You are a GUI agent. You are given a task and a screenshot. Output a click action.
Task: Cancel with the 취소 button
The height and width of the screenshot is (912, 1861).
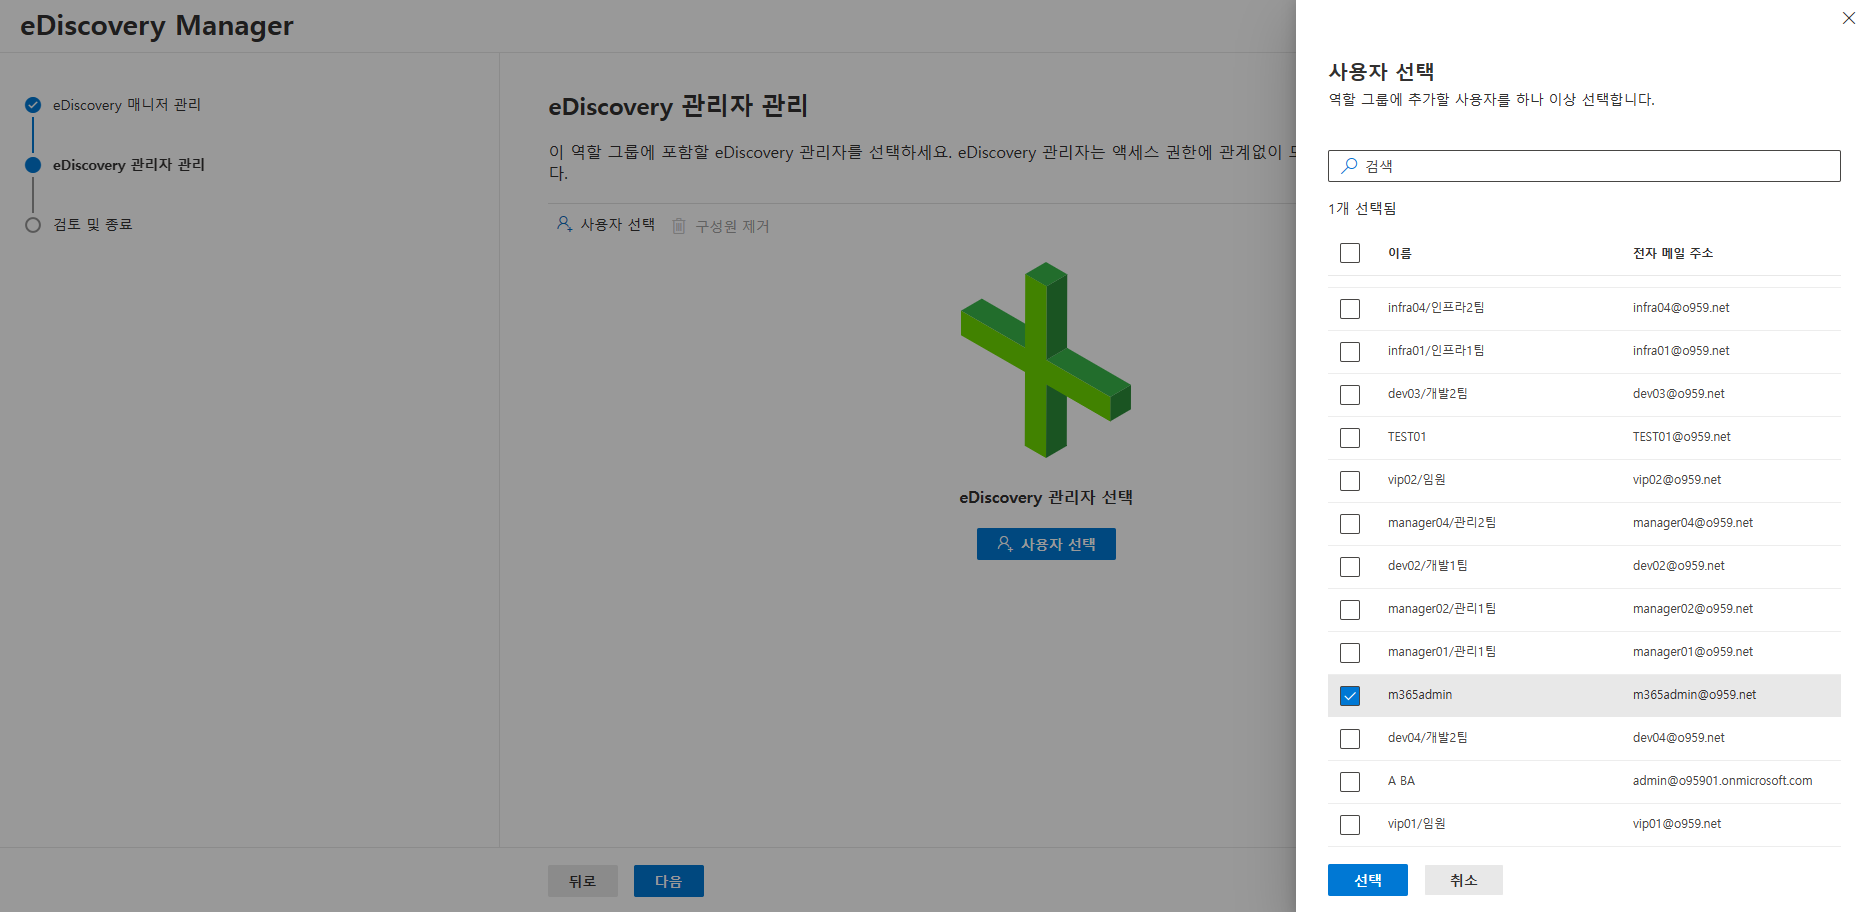tap(1464, 880)
